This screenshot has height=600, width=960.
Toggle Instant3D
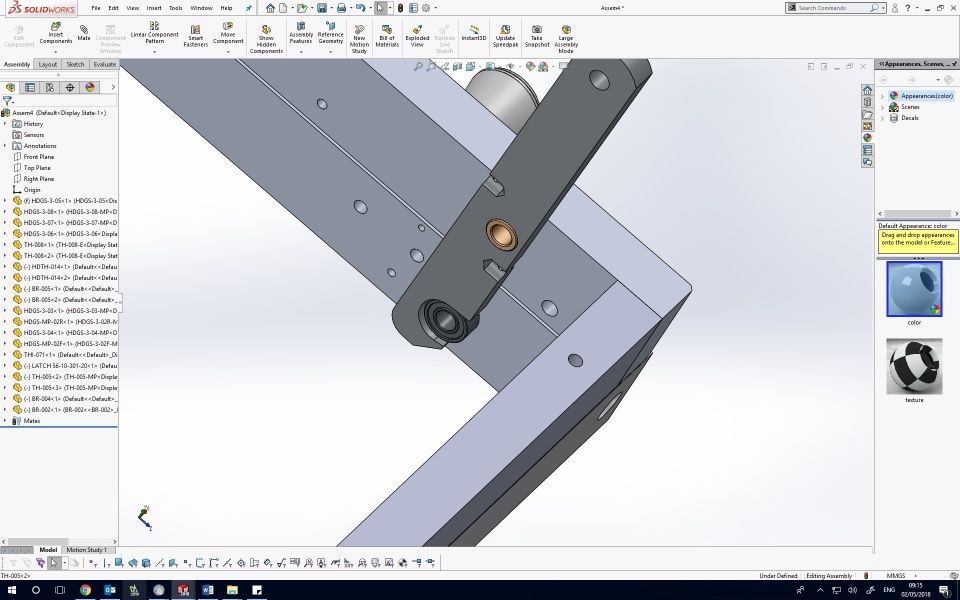[x=473, y=34]
